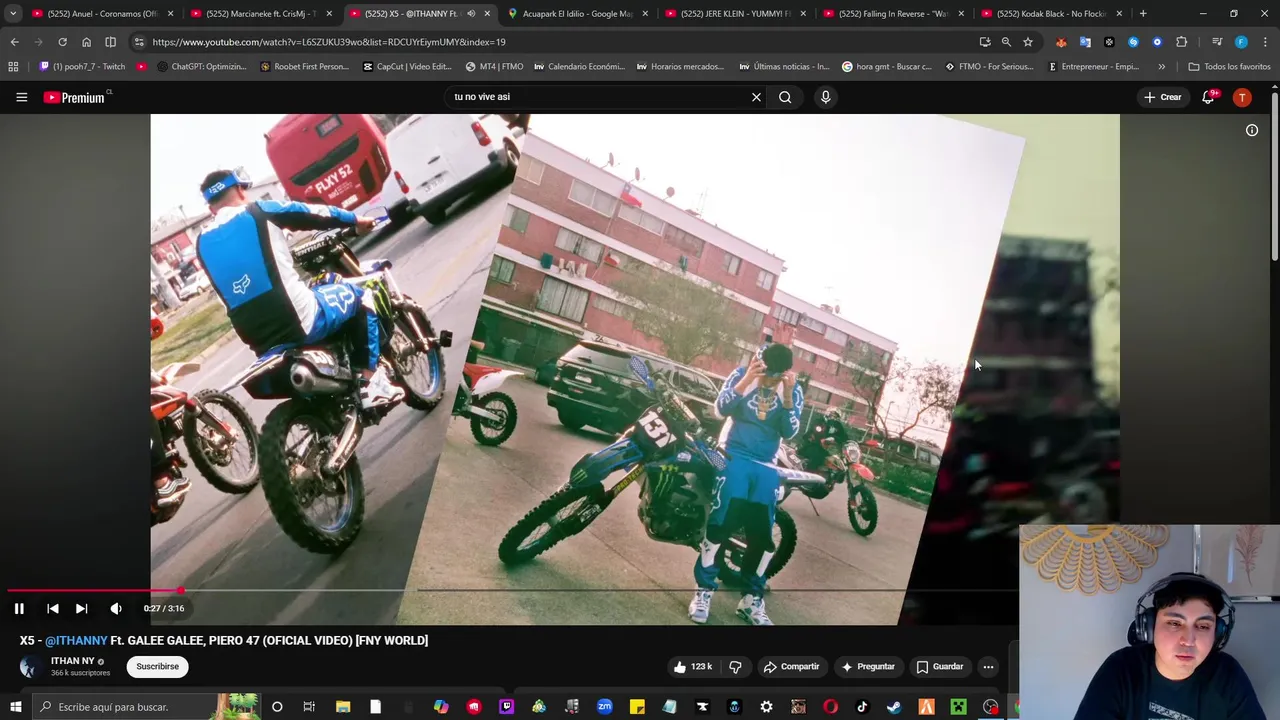Viewport: 1280px width, 720px height.
Task: Save the video with Guardar
Action: point(940,667)
